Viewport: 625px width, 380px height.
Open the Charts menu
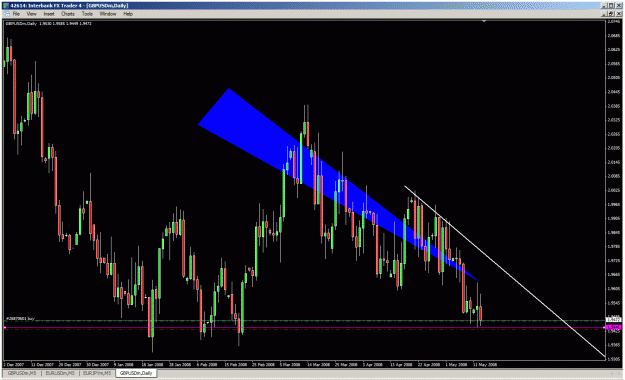[68, 14]
